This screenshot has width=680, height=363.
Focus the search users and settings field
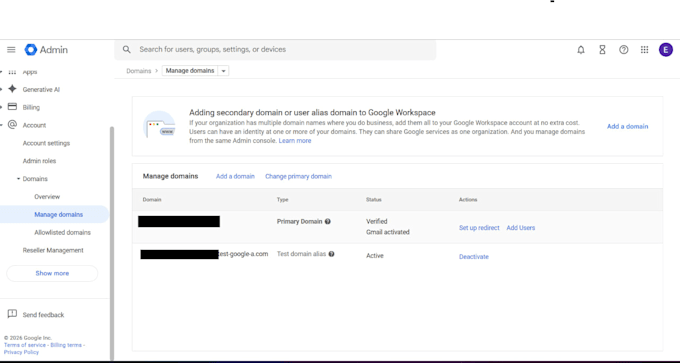(x=275, y=49)
